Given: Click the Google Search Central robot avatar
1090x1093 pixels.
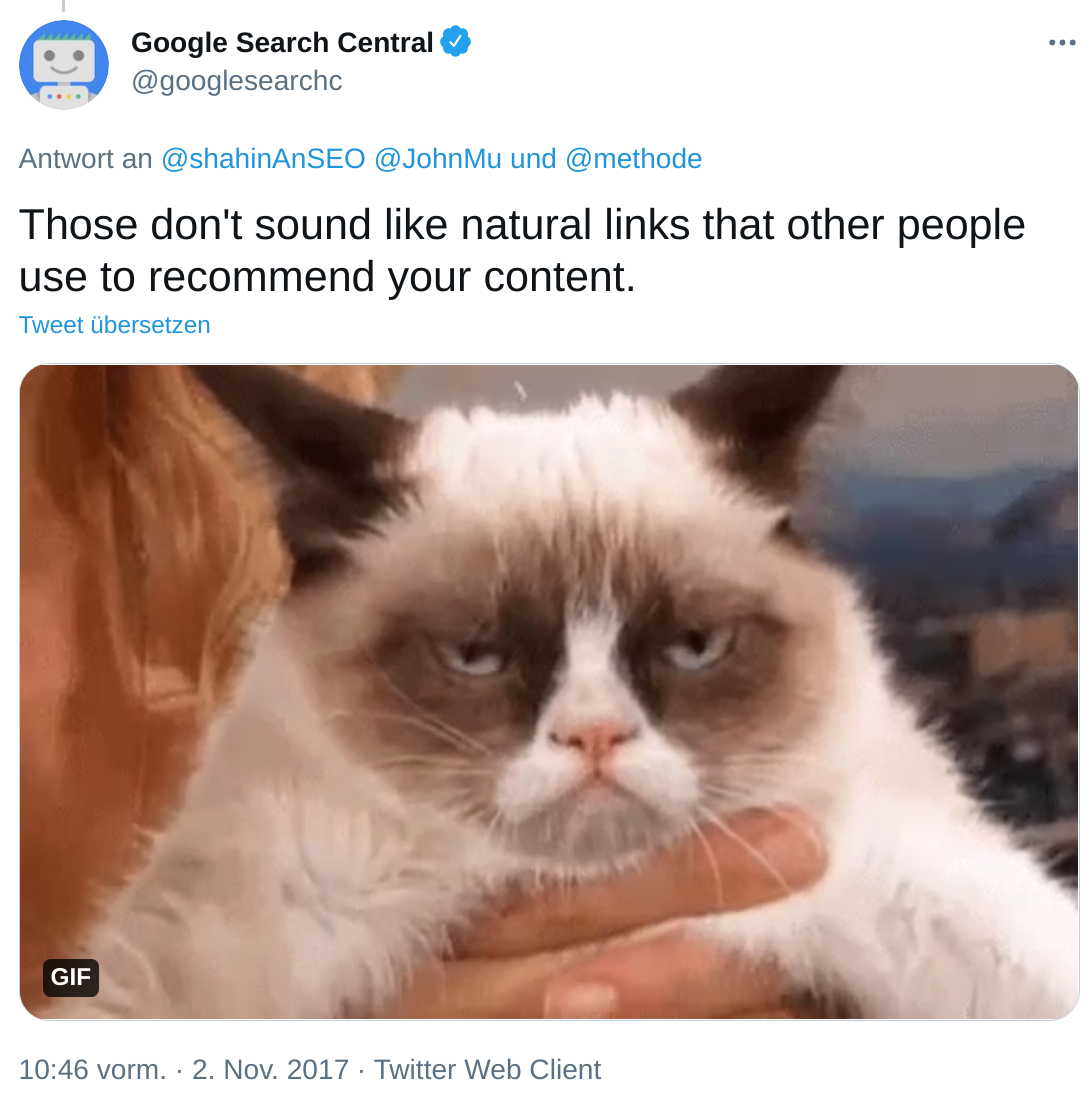Looking at the screenshot, I should pos(64,65).
